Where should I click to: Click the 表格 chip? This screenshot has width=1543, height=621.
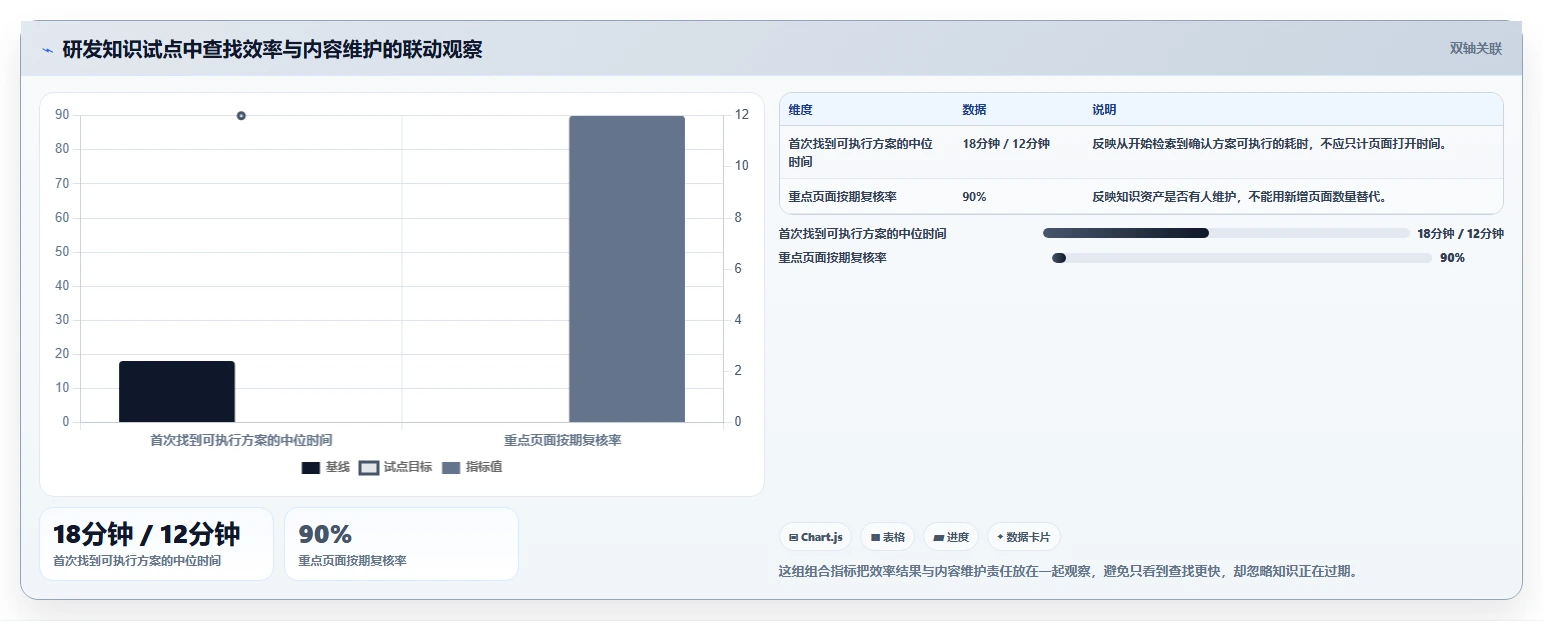(x=888, y=537)
